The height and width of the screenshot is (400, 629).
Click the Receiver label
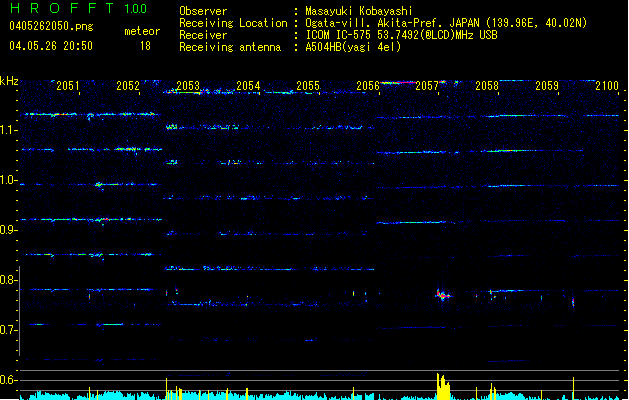203,35
